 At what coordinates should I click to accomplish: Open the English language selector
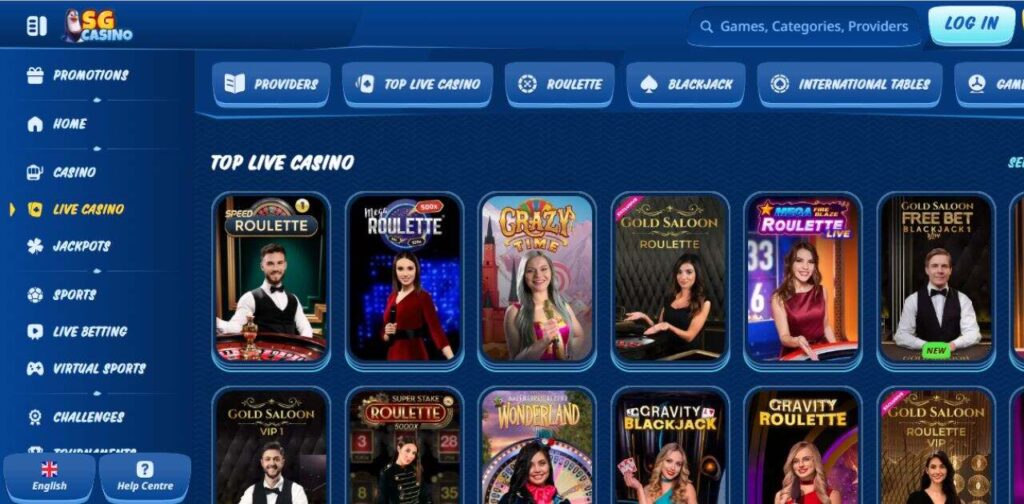(50, 476)
